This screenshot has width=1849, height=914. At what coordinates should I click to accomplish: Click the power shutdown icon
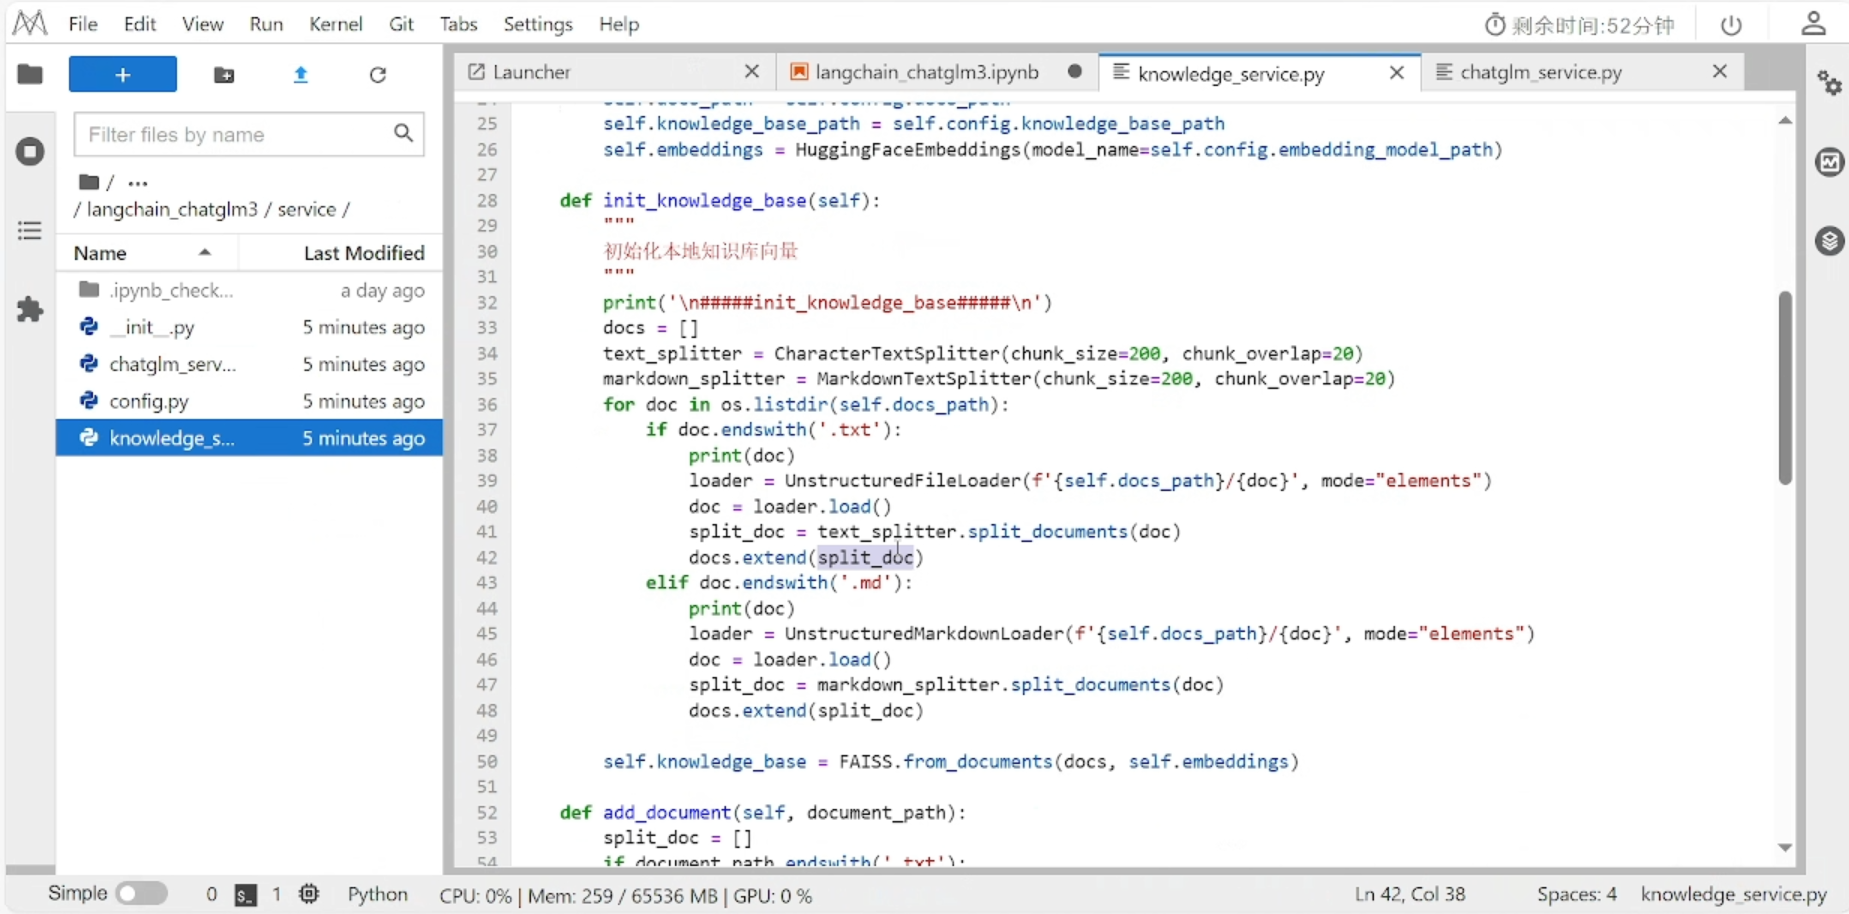pyautogui.click(x=1731, y=25)
